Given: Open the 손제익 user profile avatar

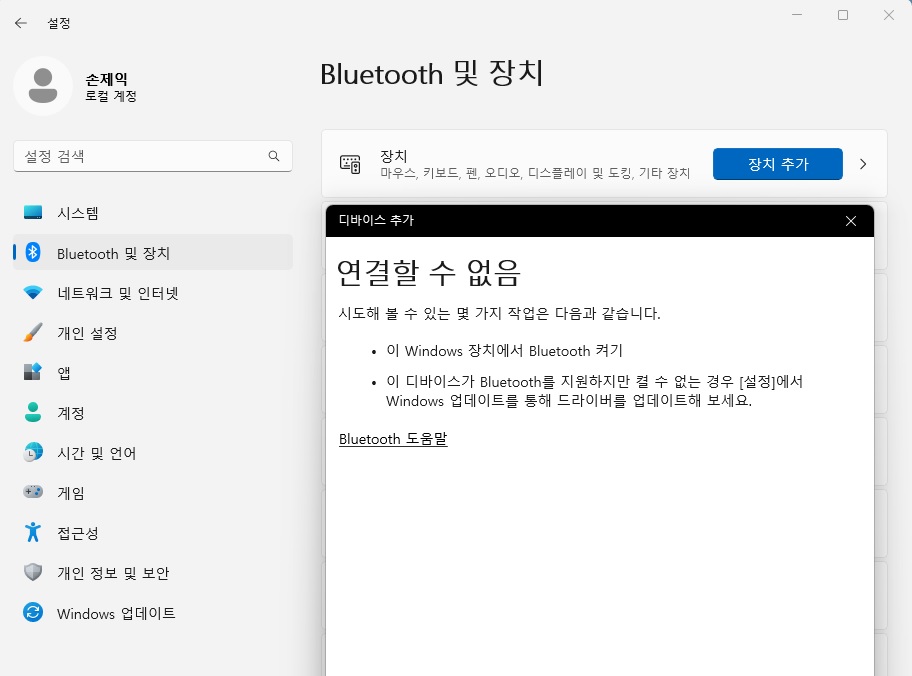Looking at the screenshot, I should (x=42, y=86).
